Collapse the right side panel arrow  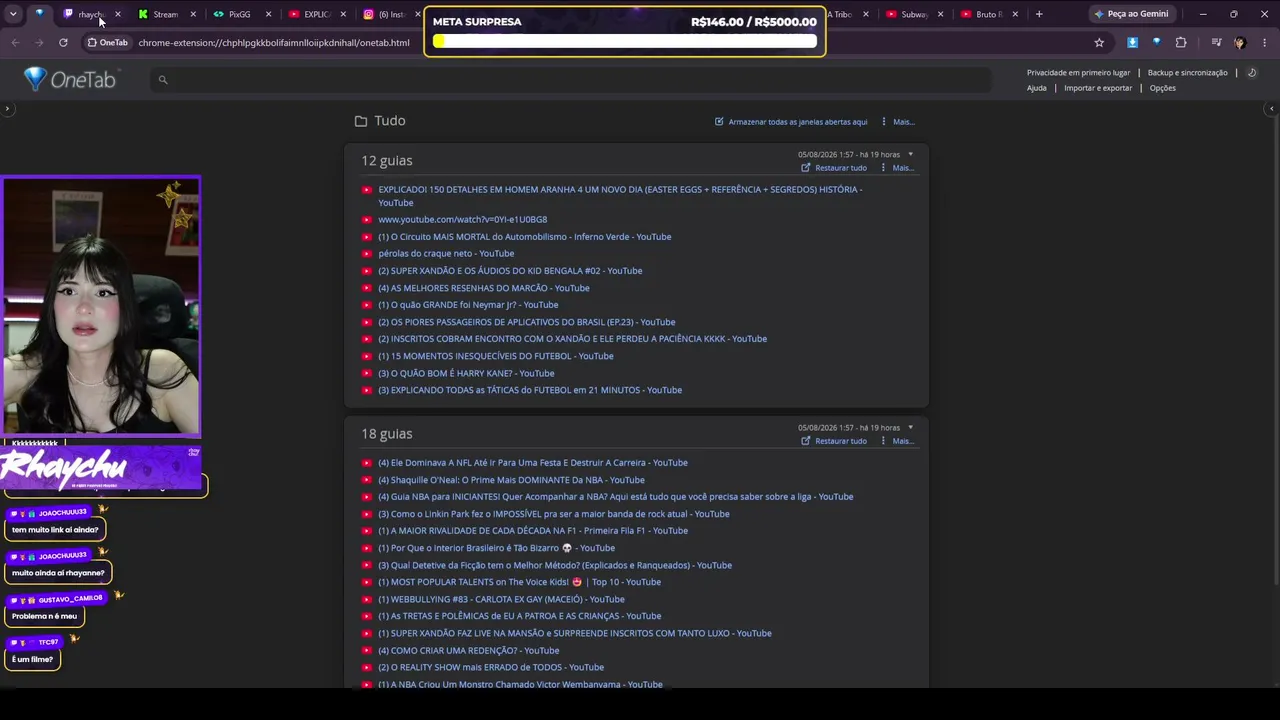point(1272,108)
